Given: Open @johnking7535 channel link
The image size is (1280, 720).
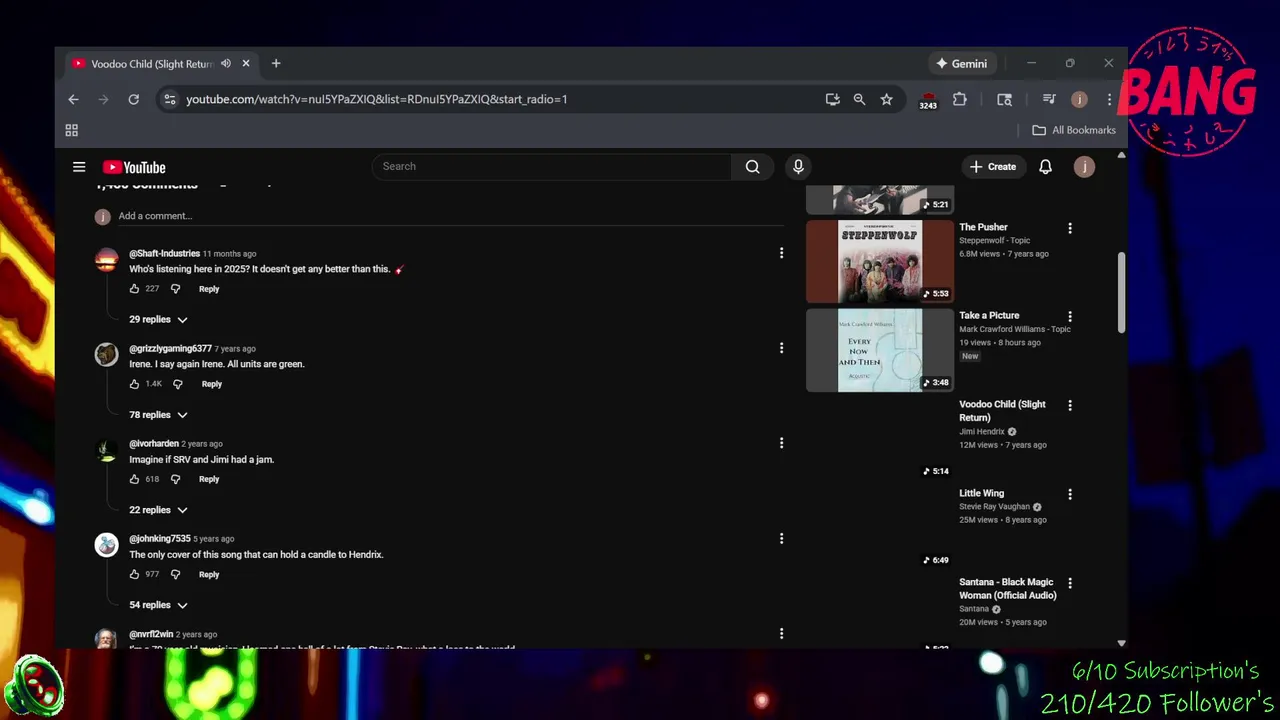Looking at the screenshot, I should point(159,539).
